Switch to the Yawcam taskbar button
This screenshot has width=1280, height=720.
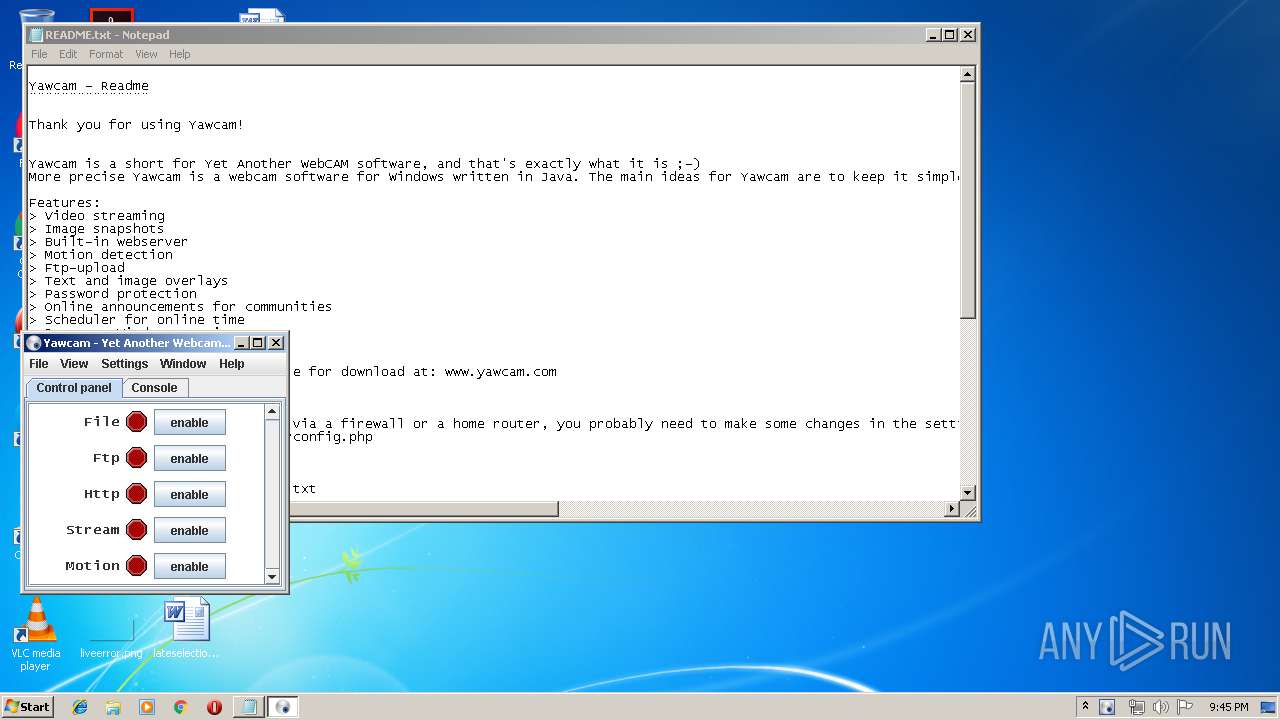point(282,707)
